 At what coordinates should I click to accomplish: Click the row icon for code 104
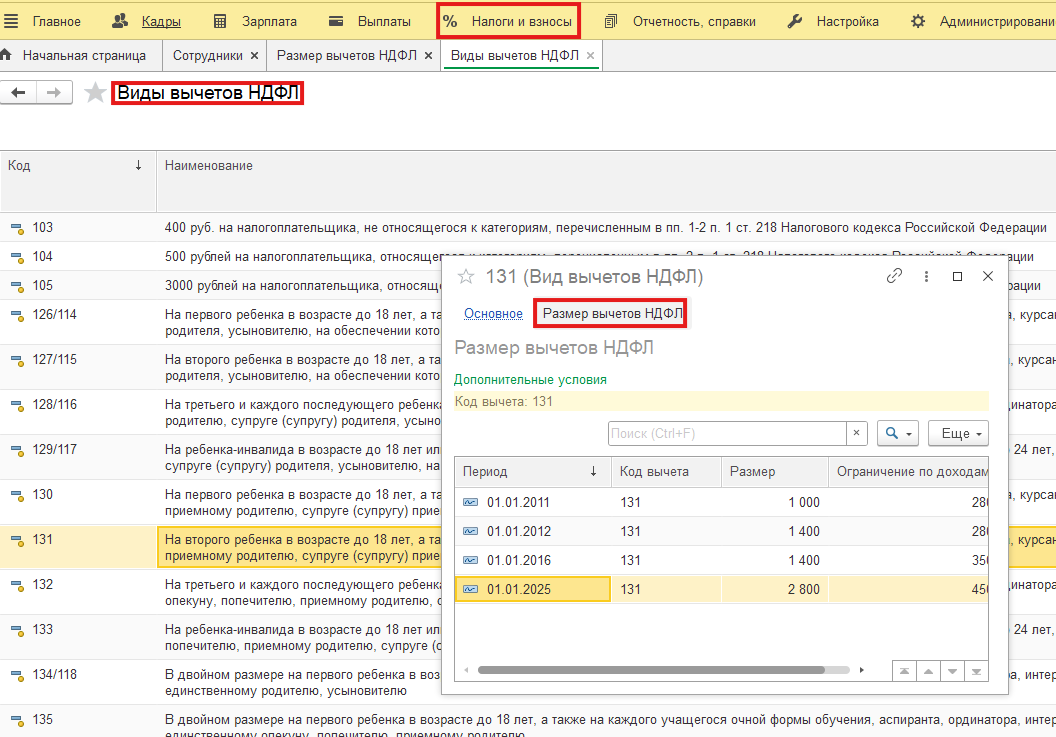click(17, 257)
